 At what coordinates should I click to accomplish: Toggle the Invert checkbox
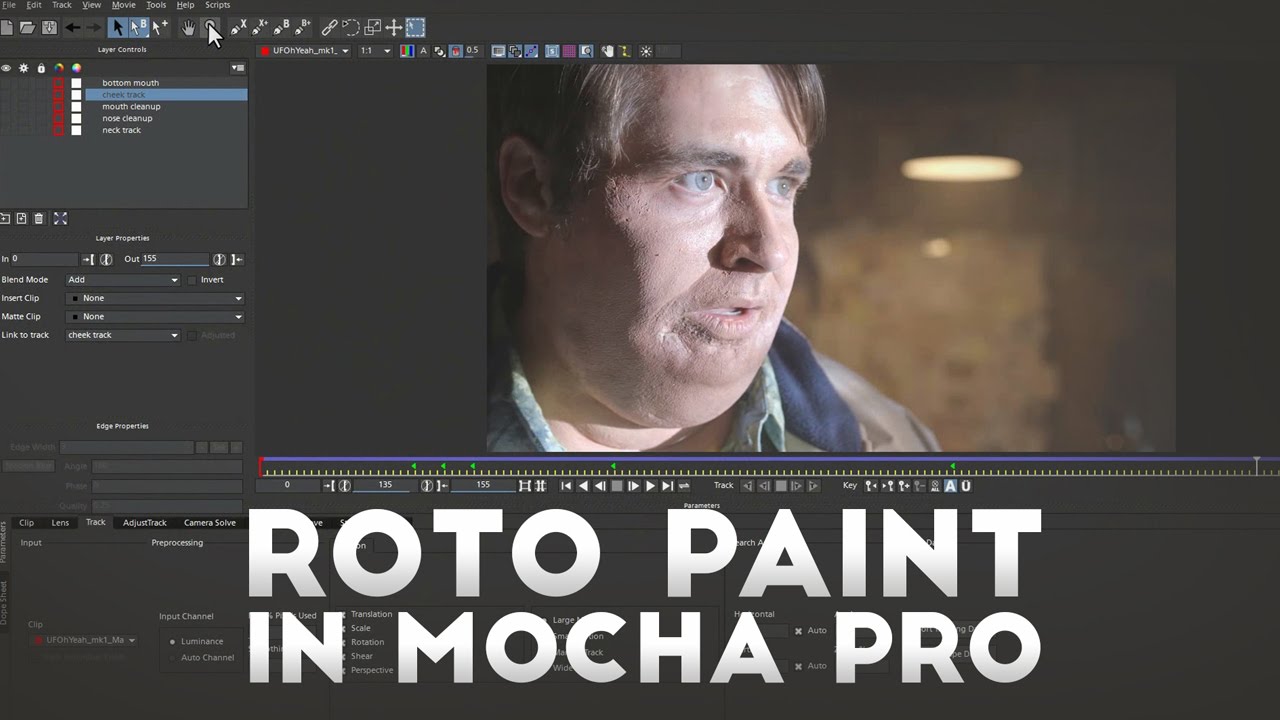(x=192, y=280)
